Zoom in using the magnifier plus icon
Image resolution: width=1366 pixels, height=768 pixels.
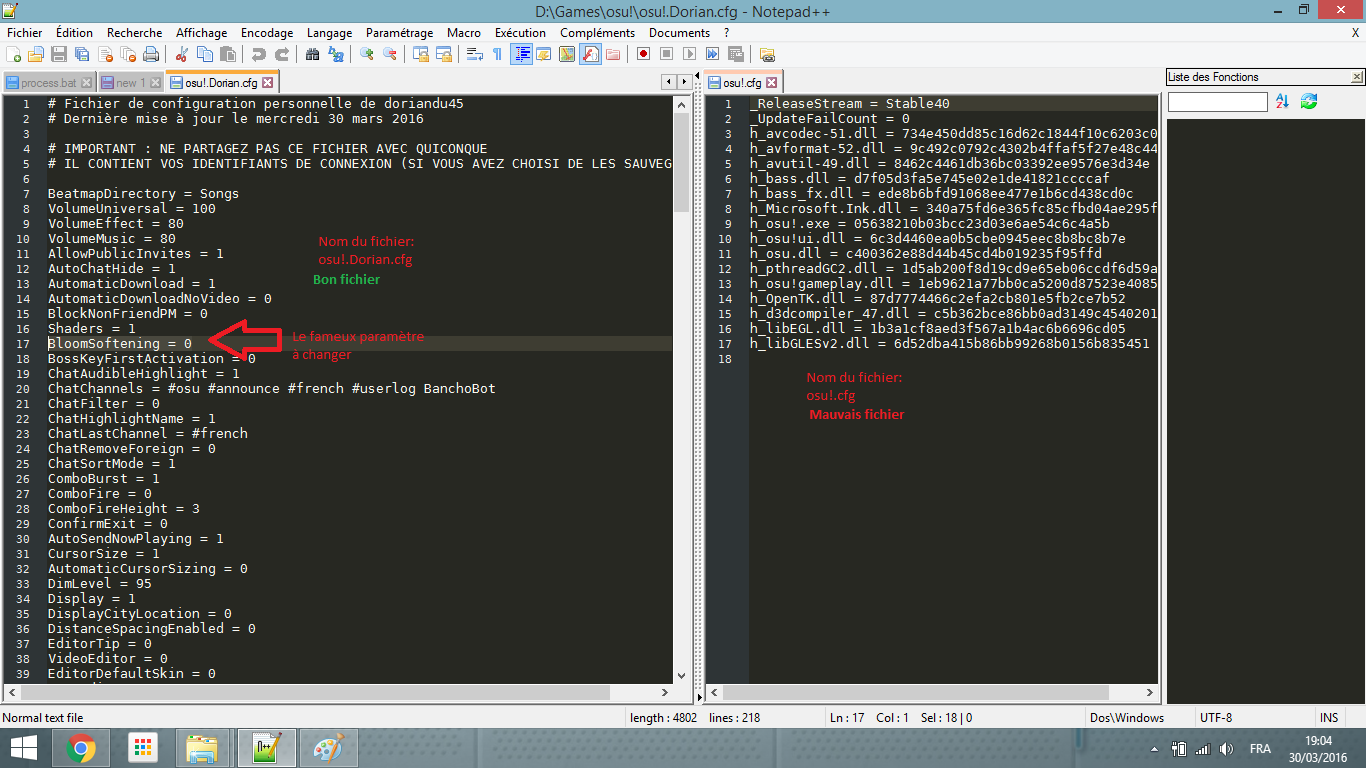click(367, 54)
